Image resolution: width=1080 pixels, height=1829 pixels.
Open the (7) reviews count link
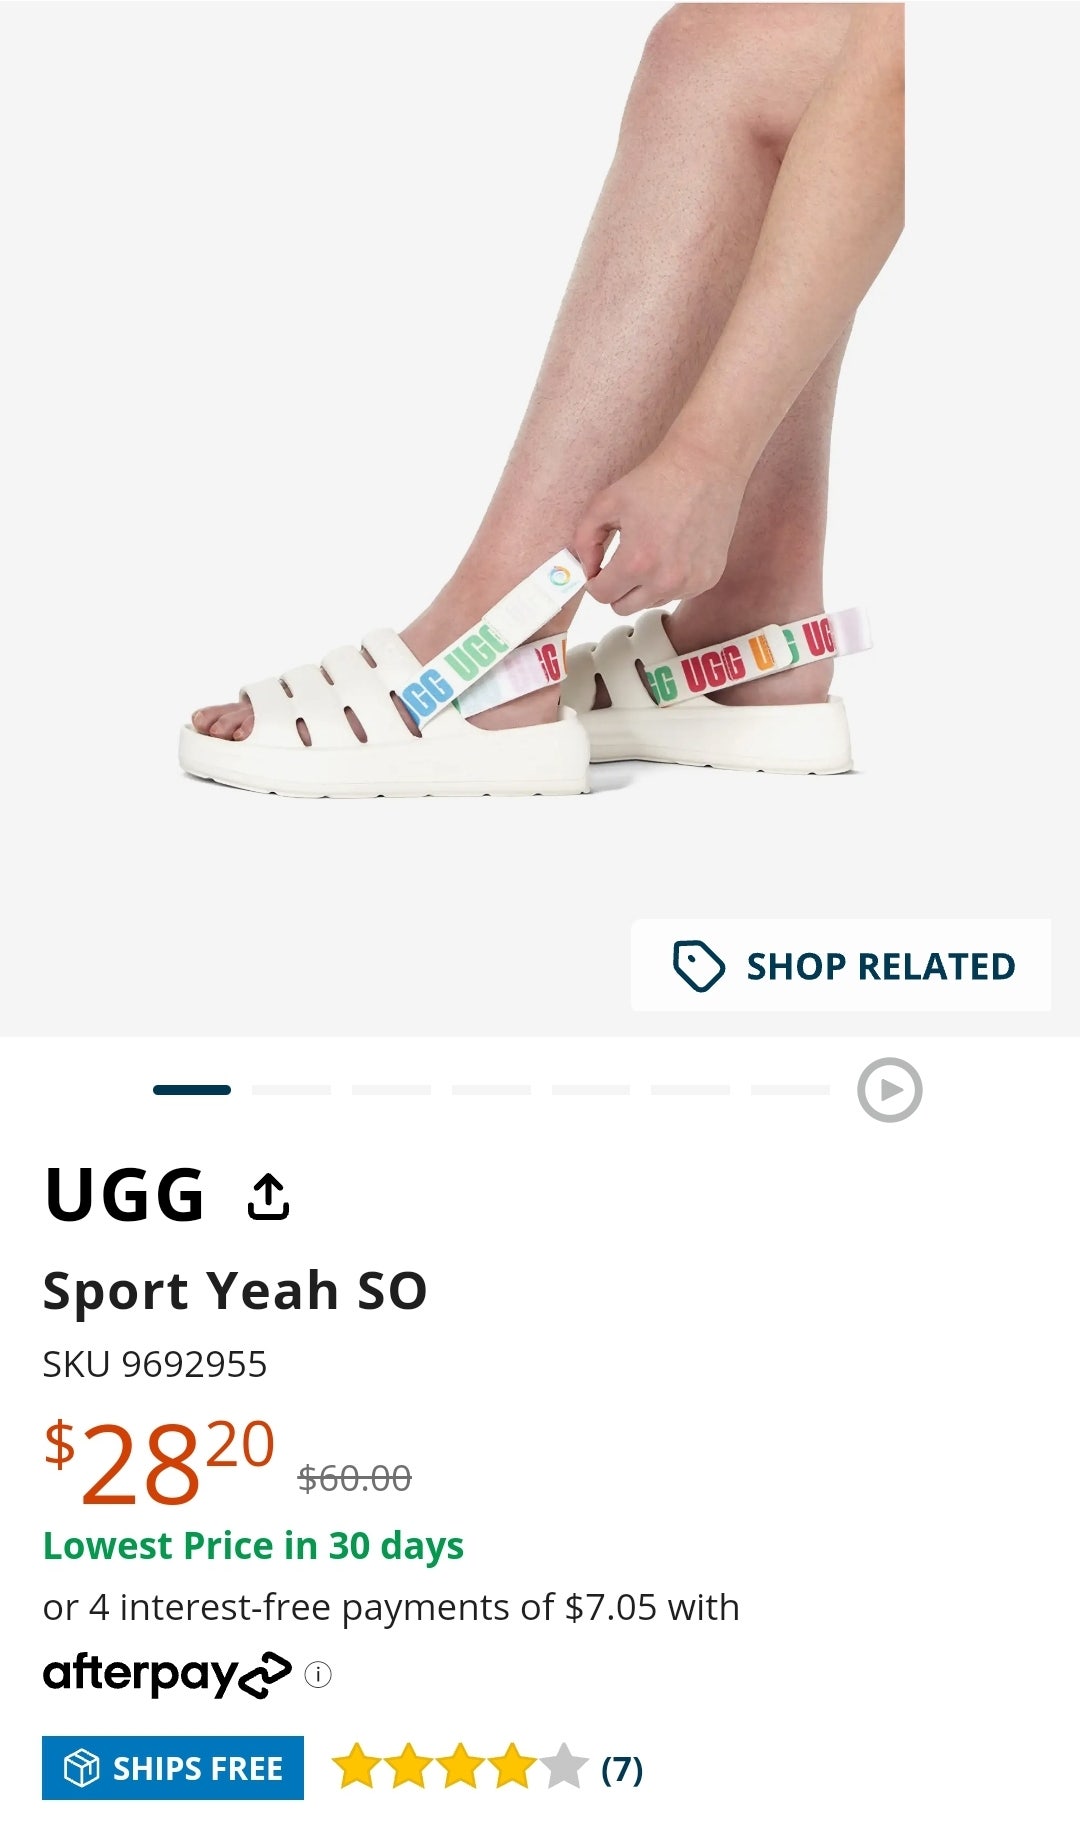coord(622,1769)
